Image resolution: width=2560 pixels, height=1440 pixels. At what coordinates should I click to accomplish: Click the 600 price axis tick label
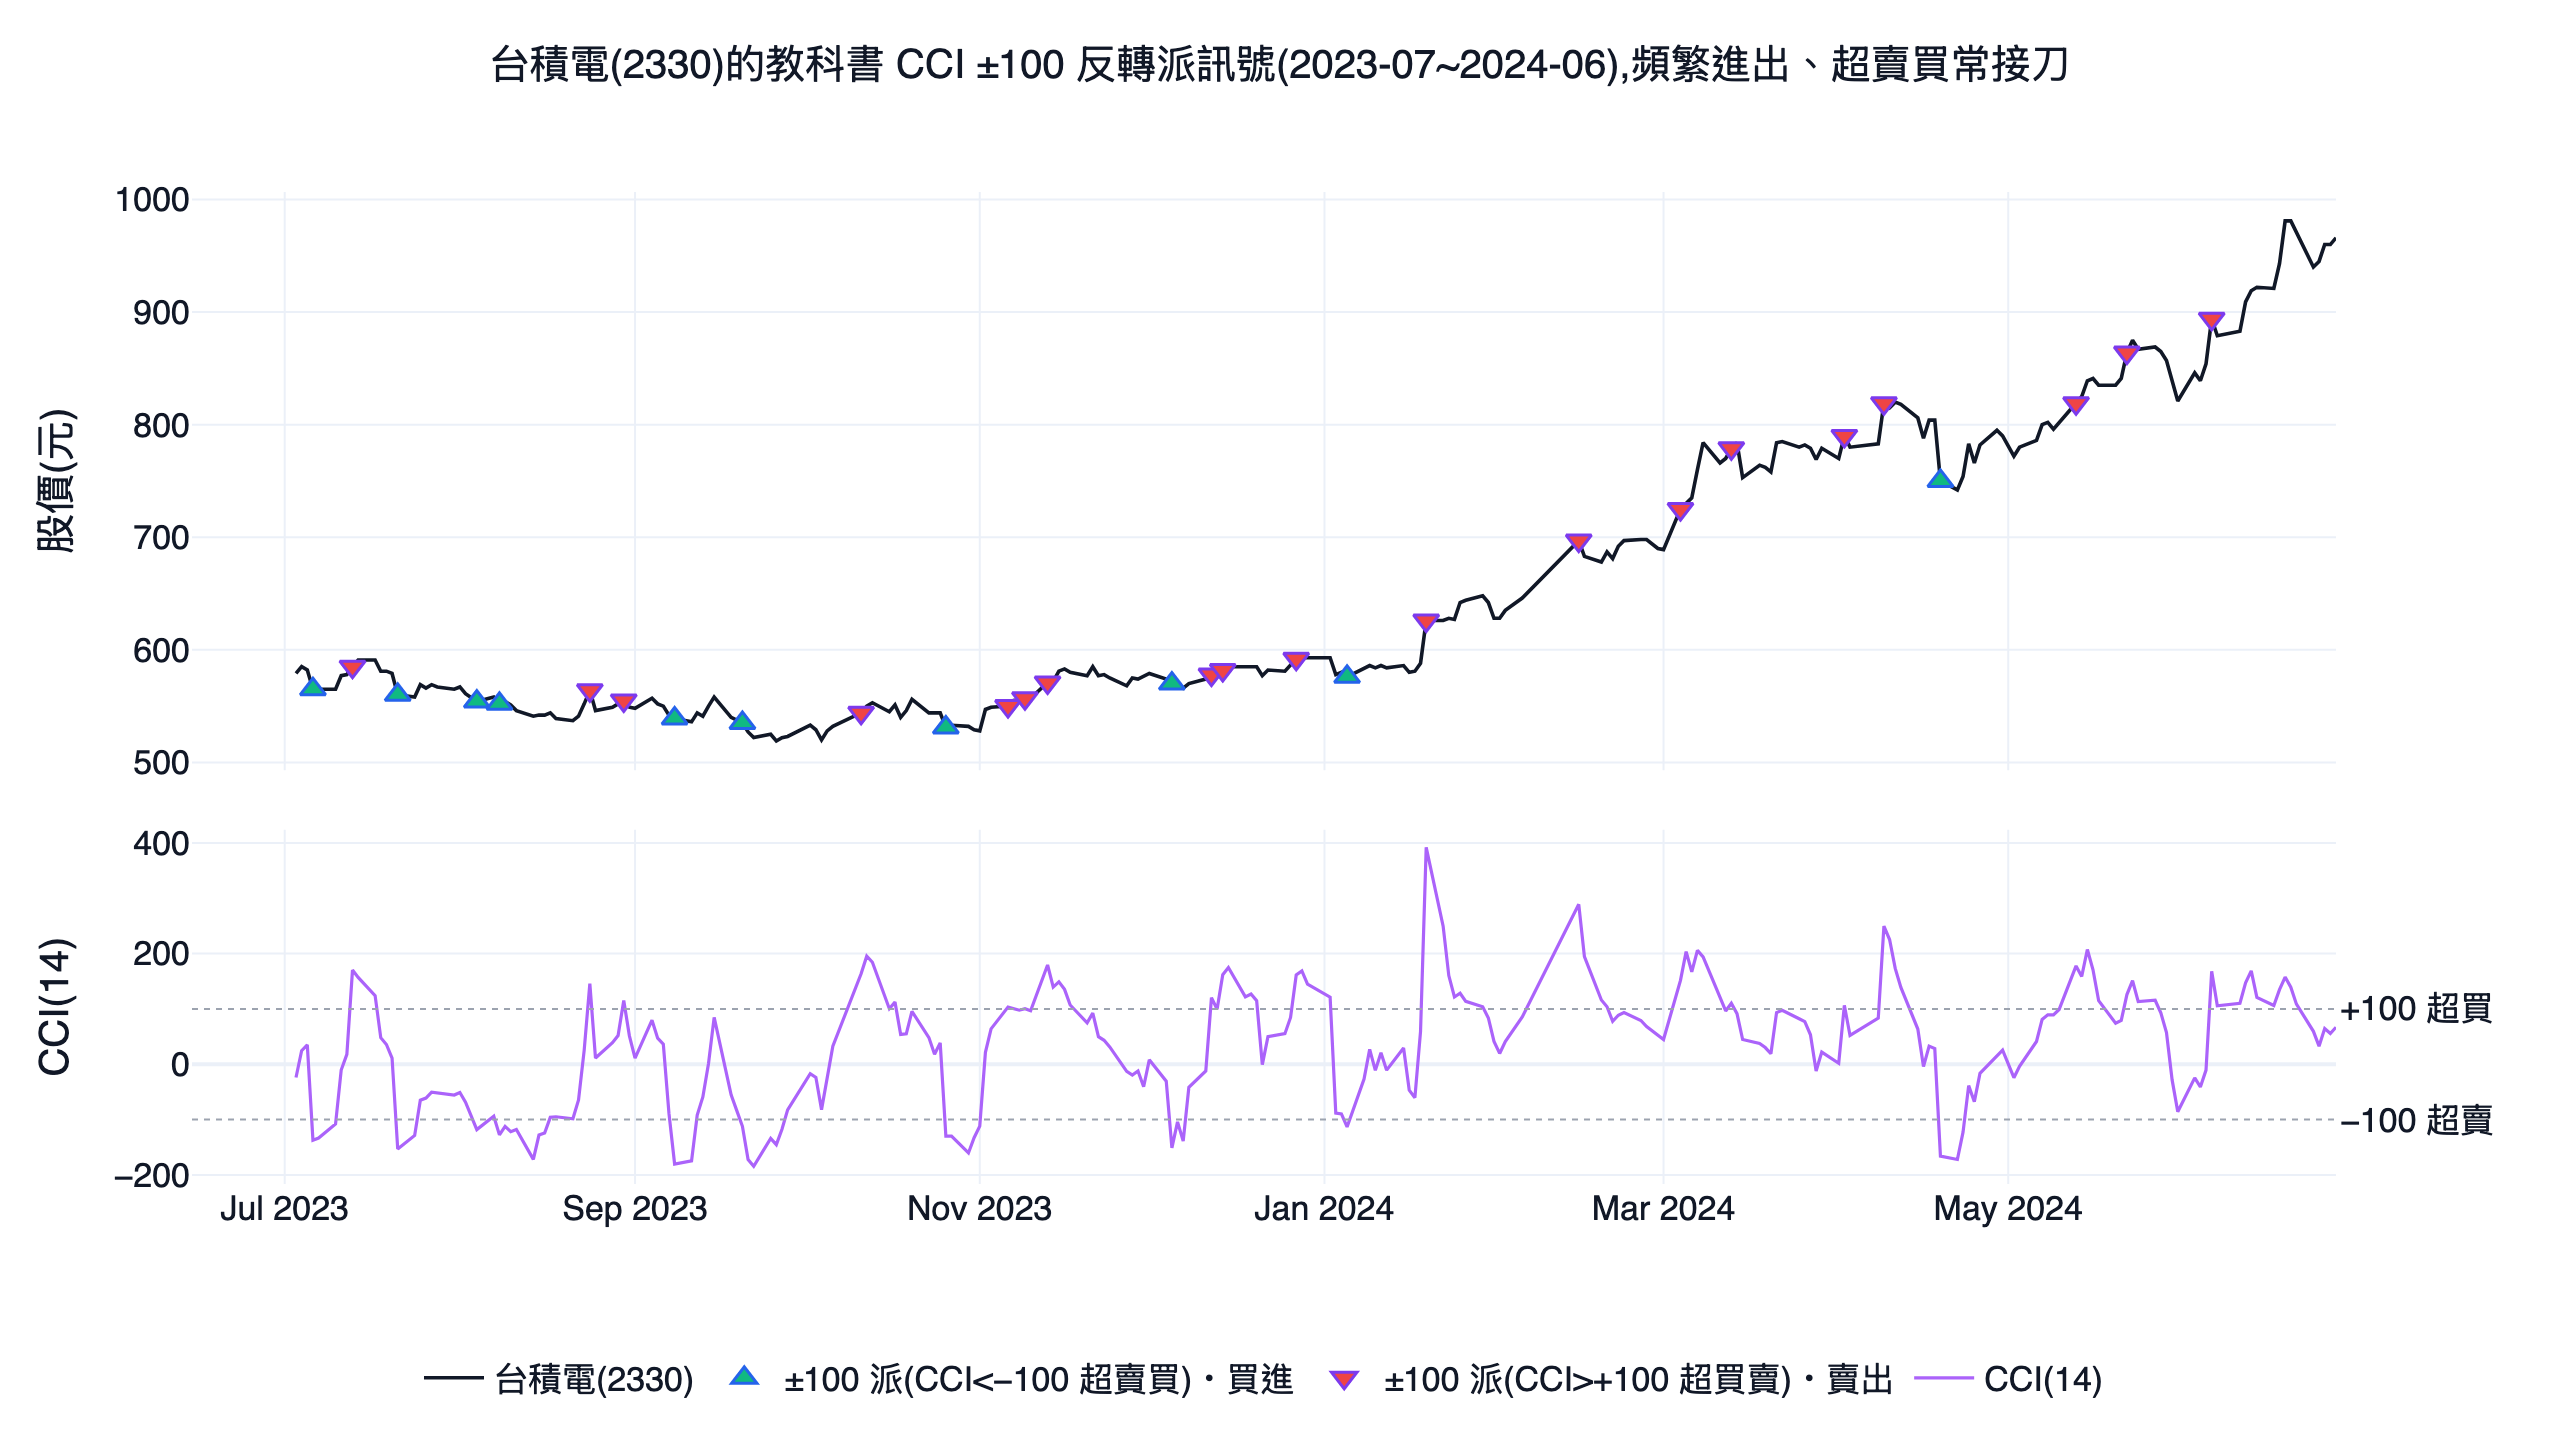coord(161,651)
